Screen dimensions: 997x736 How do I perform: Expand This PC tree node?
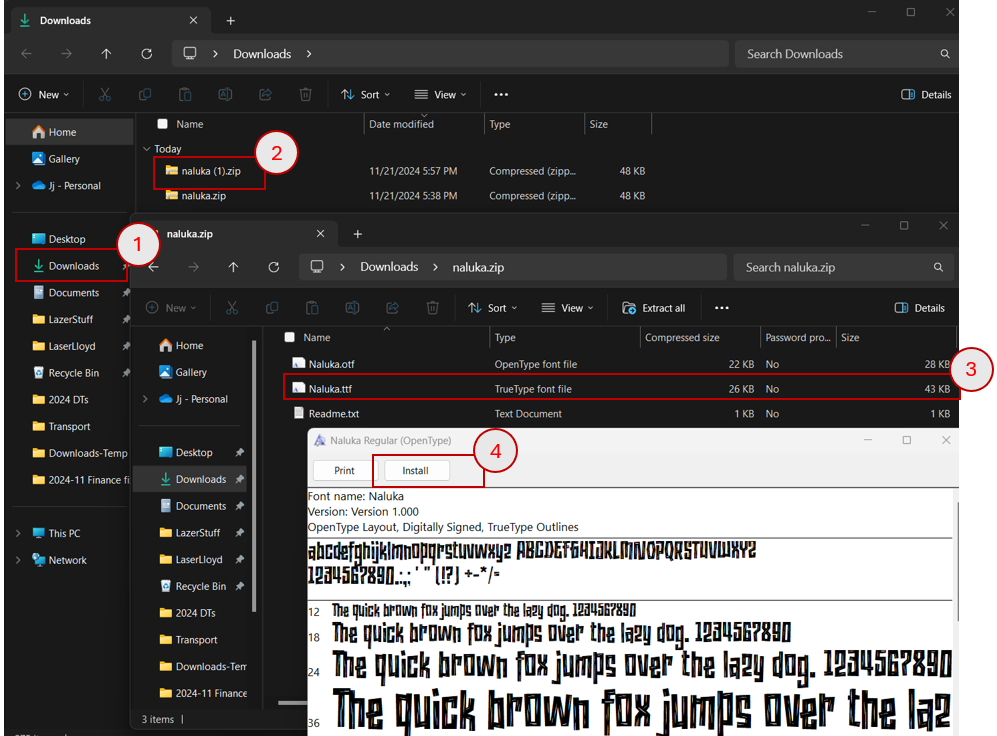18,533
